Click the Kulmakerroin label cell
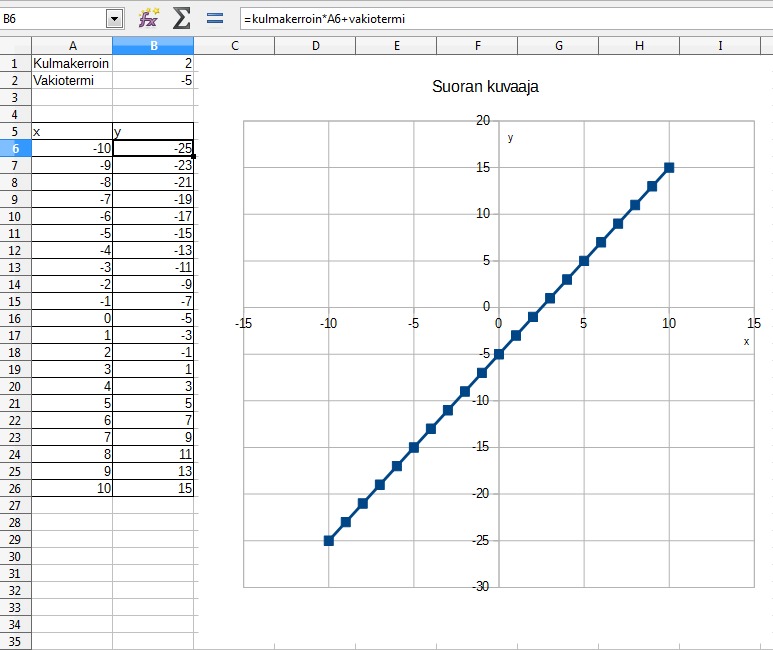 pos(72,64)
